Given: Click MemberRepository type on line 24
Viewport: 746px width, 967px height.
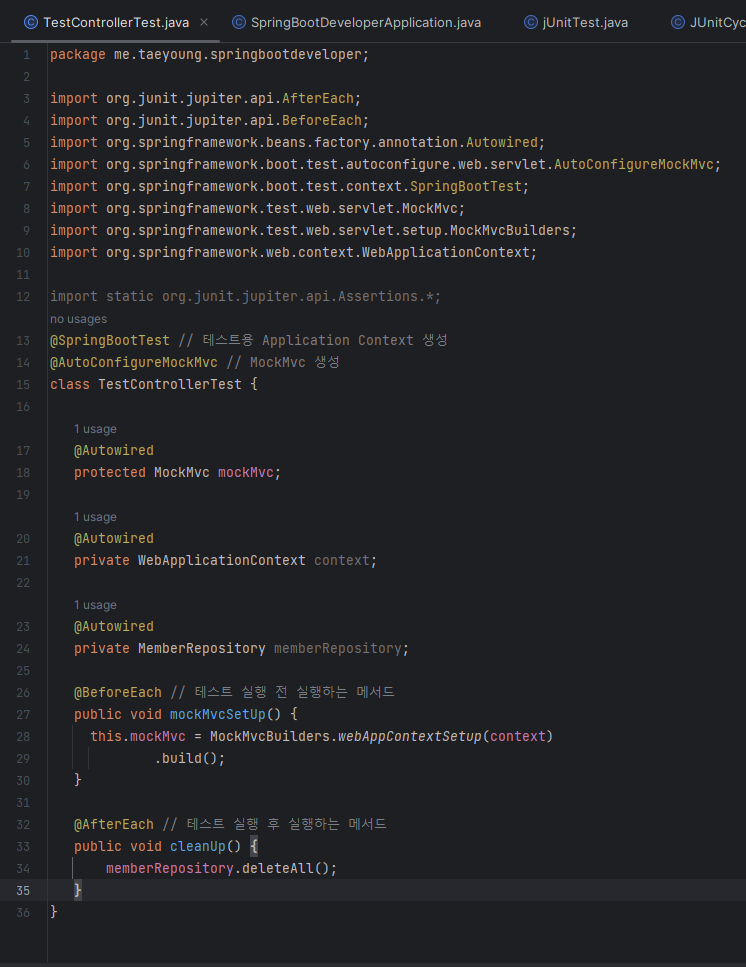Looking at the screenshot, I should click(202, 649).
